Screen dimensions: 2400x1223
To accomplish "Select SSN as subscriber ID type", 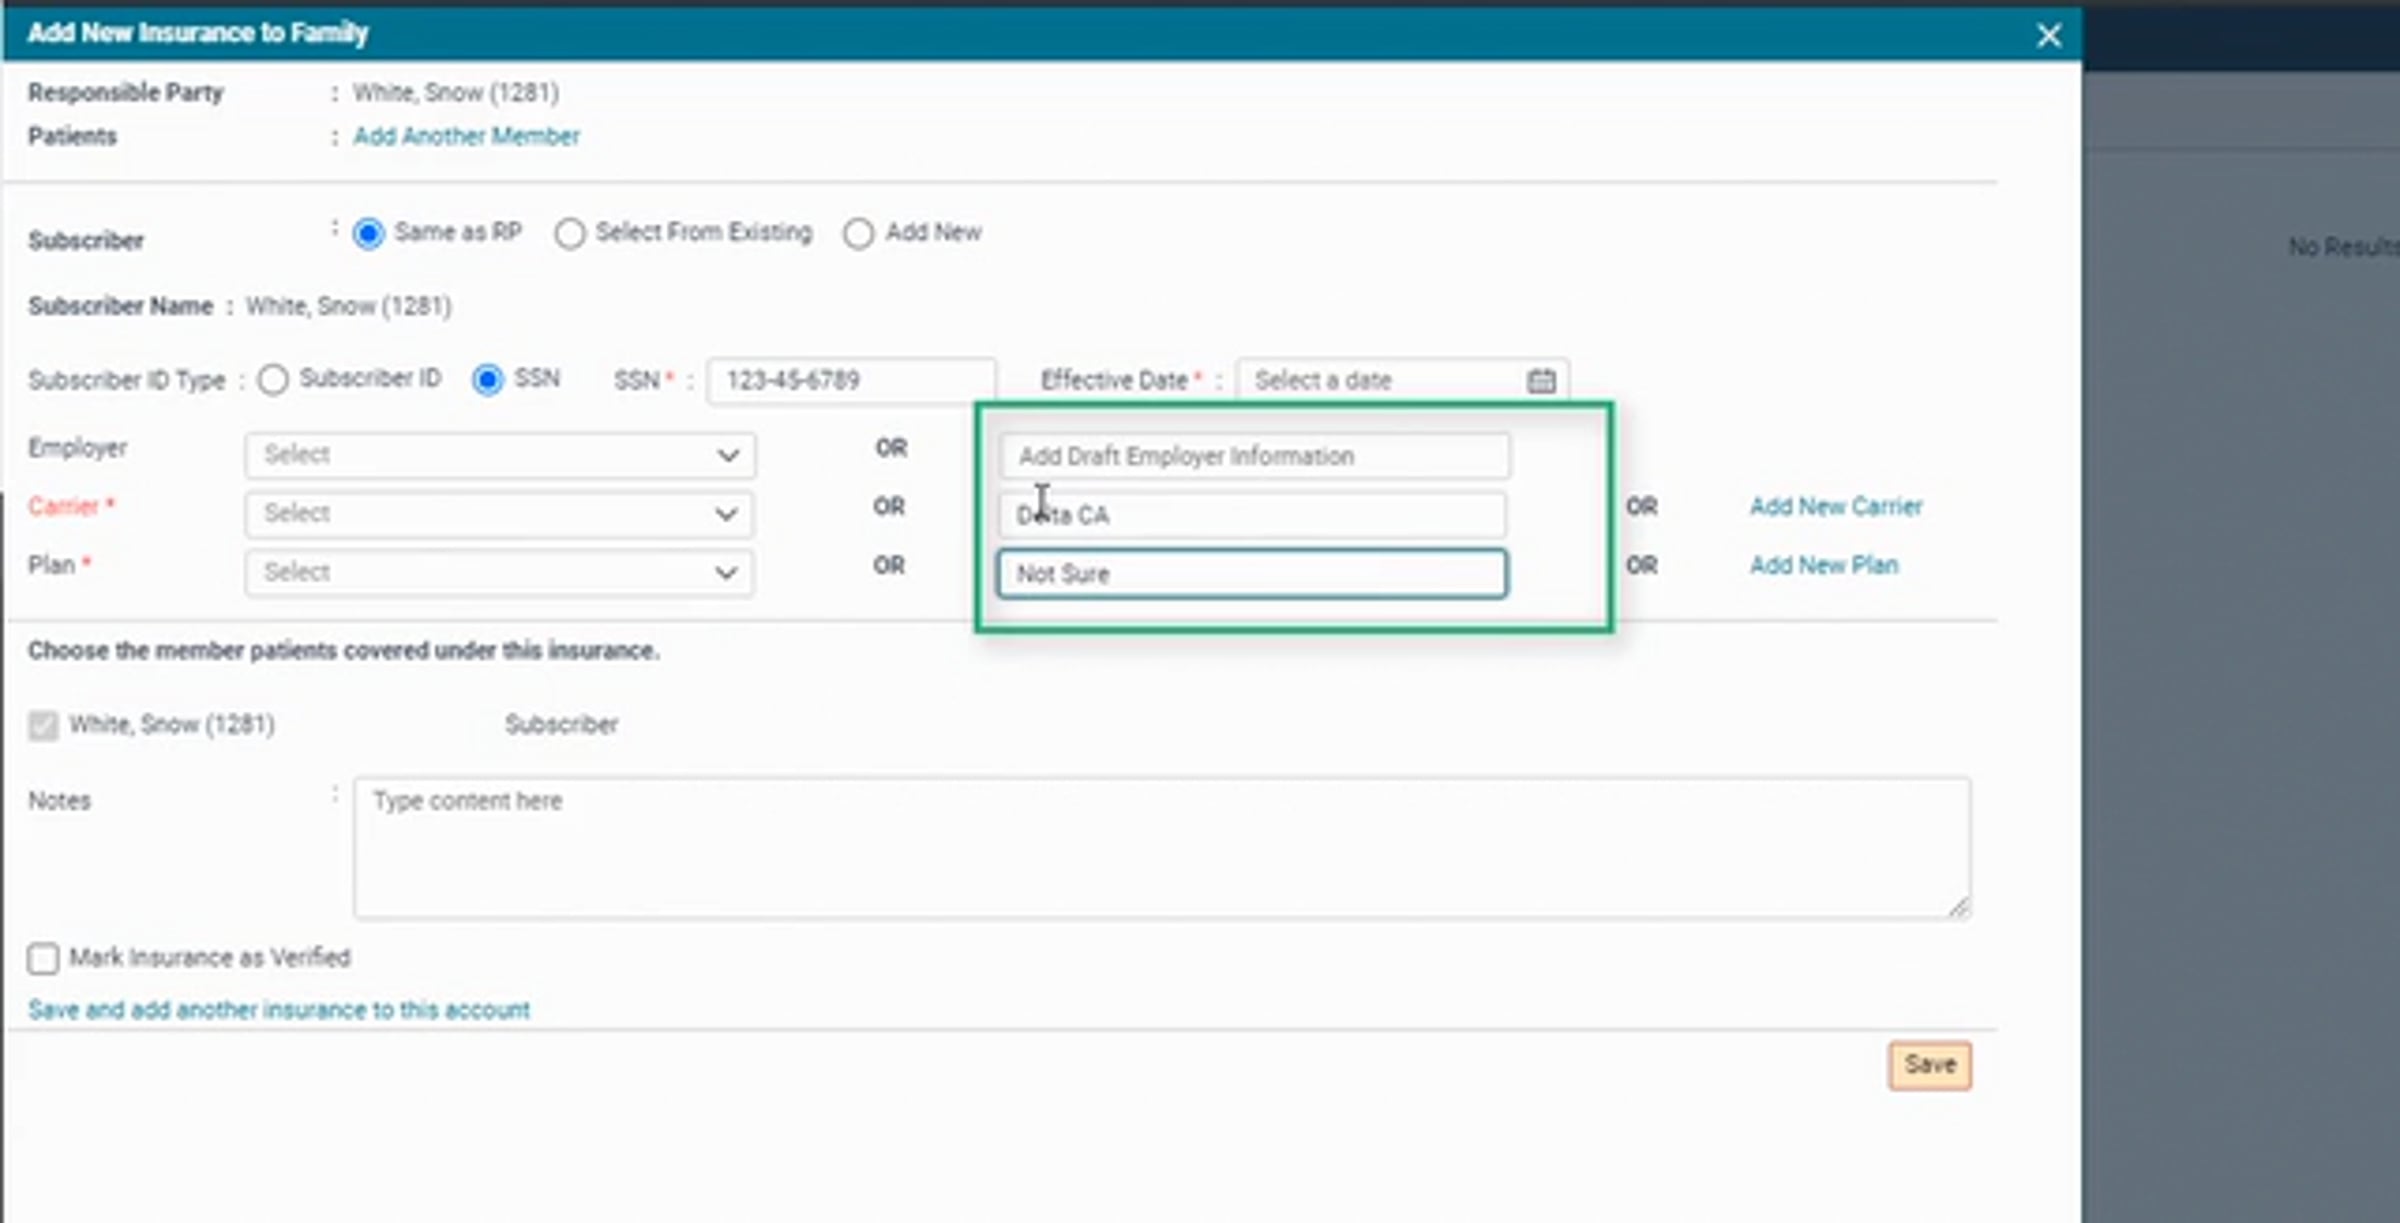I will coord(488,380).
